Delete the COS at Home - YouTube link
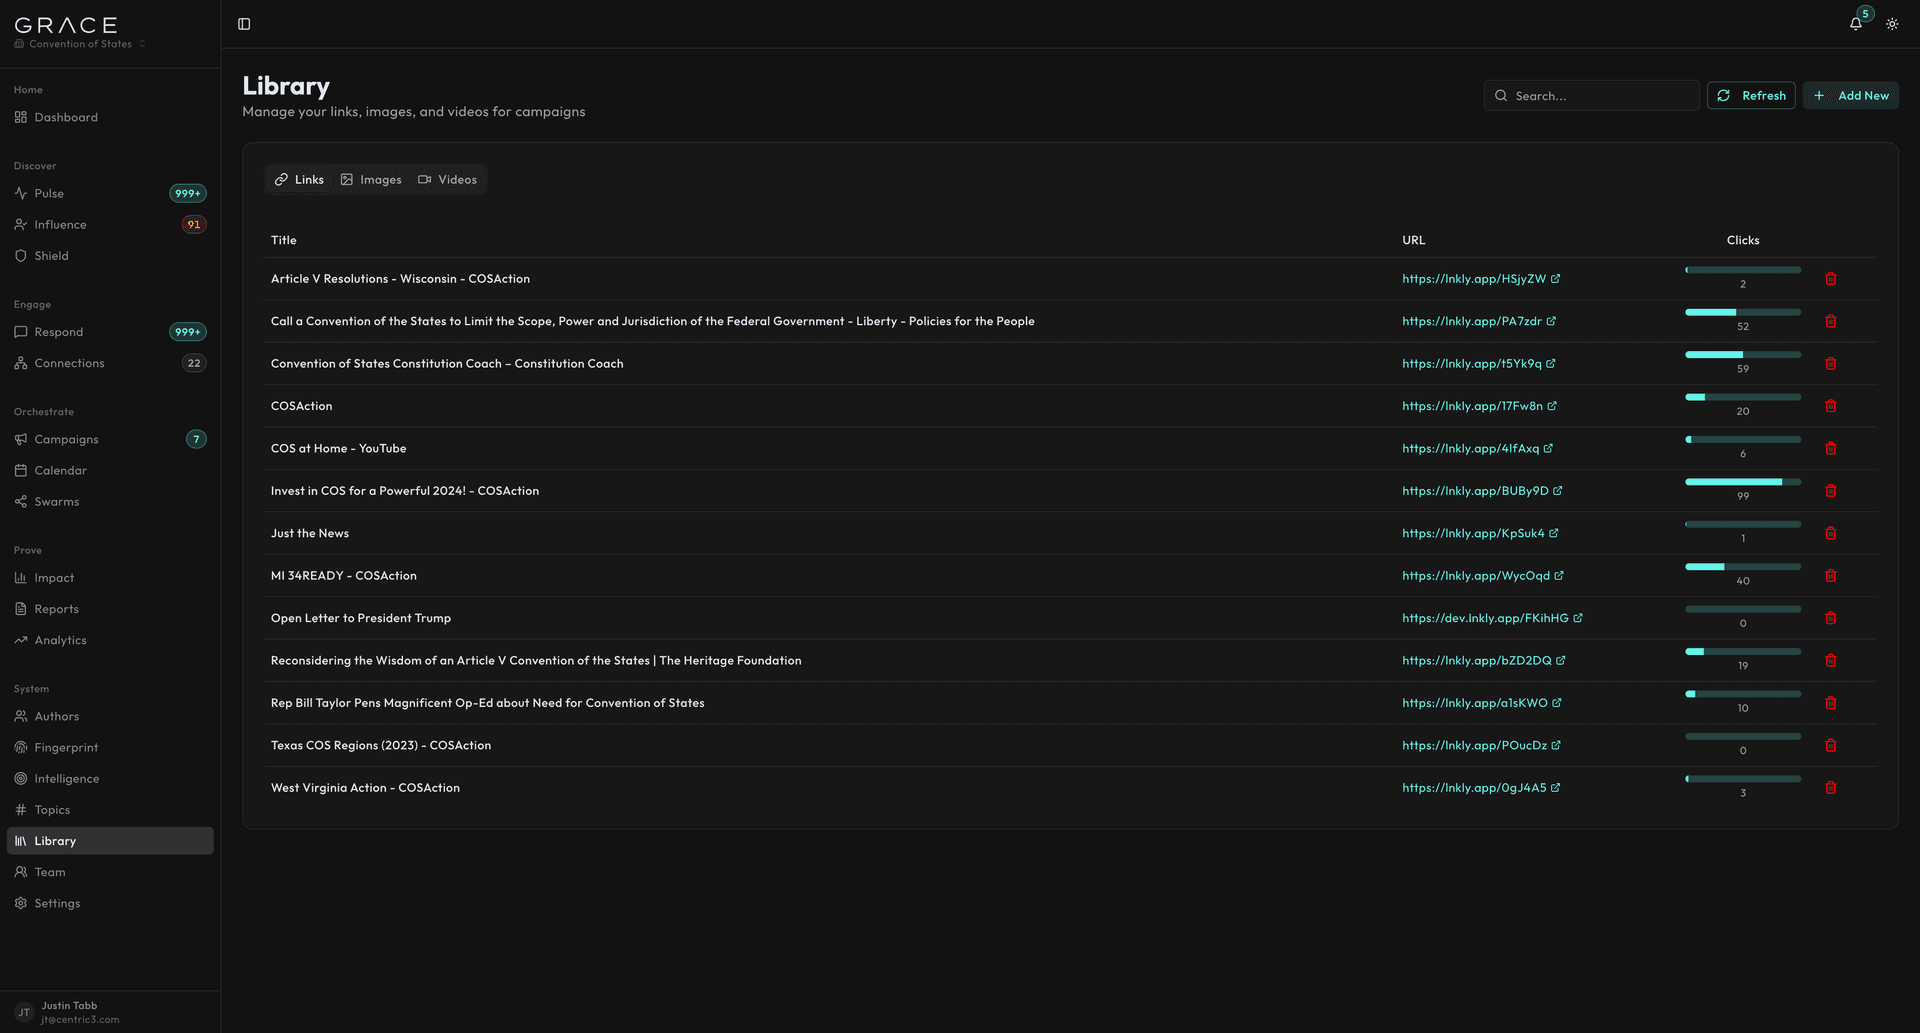Screen dimensions: 1920x1033 [1831, 448]
